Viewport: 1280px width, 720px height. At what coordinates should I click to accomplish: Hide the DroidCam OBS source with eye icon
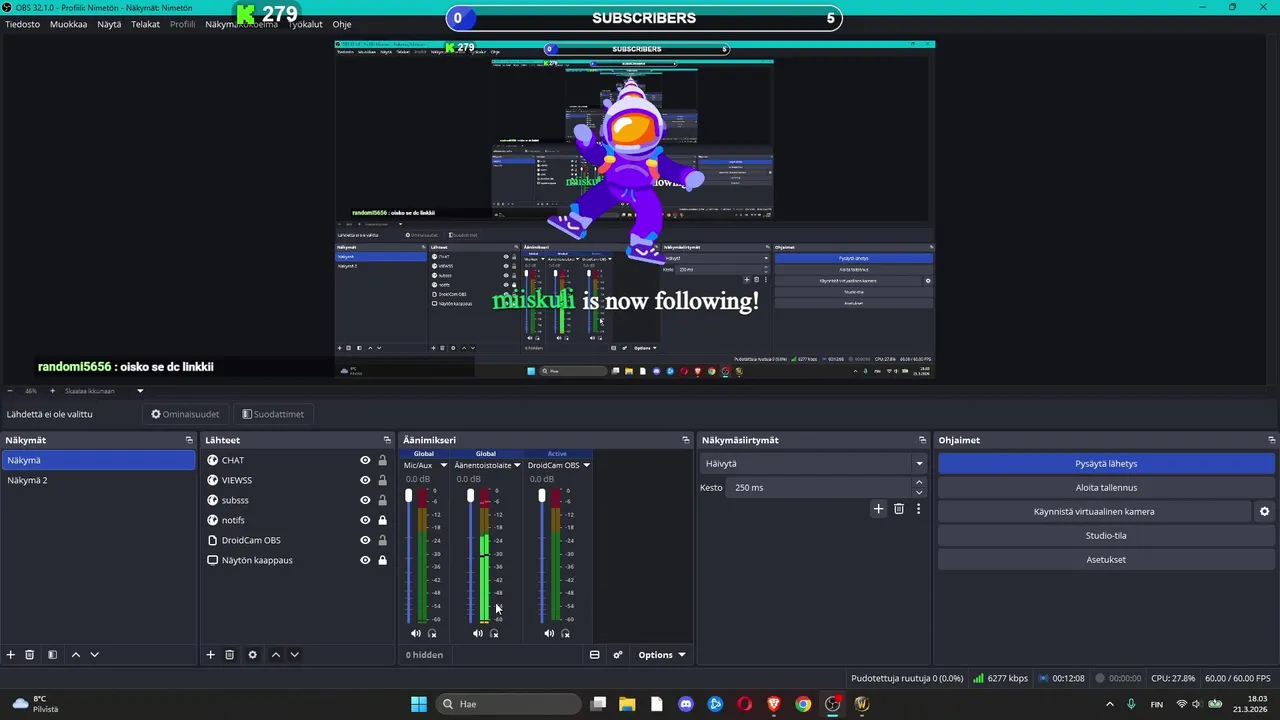(x=365, y=540)
